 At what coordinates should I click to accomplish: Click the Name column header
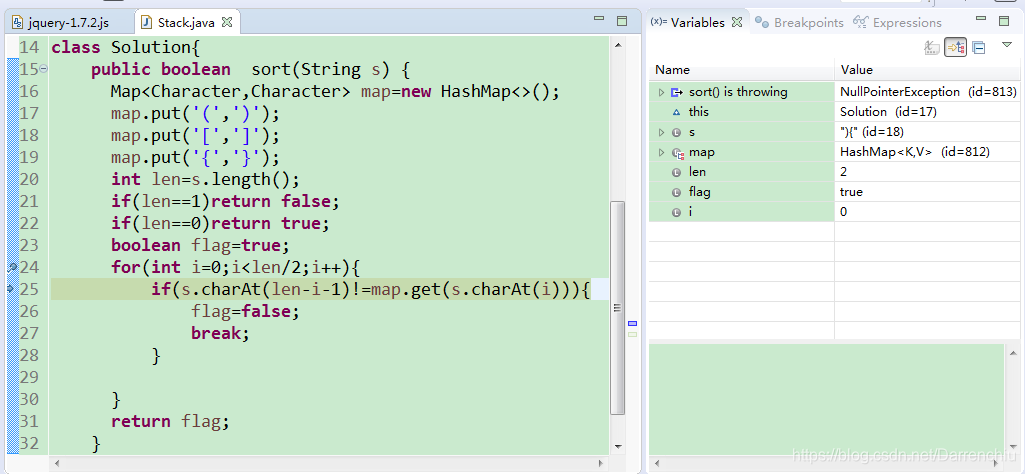[x=742, y=70]
